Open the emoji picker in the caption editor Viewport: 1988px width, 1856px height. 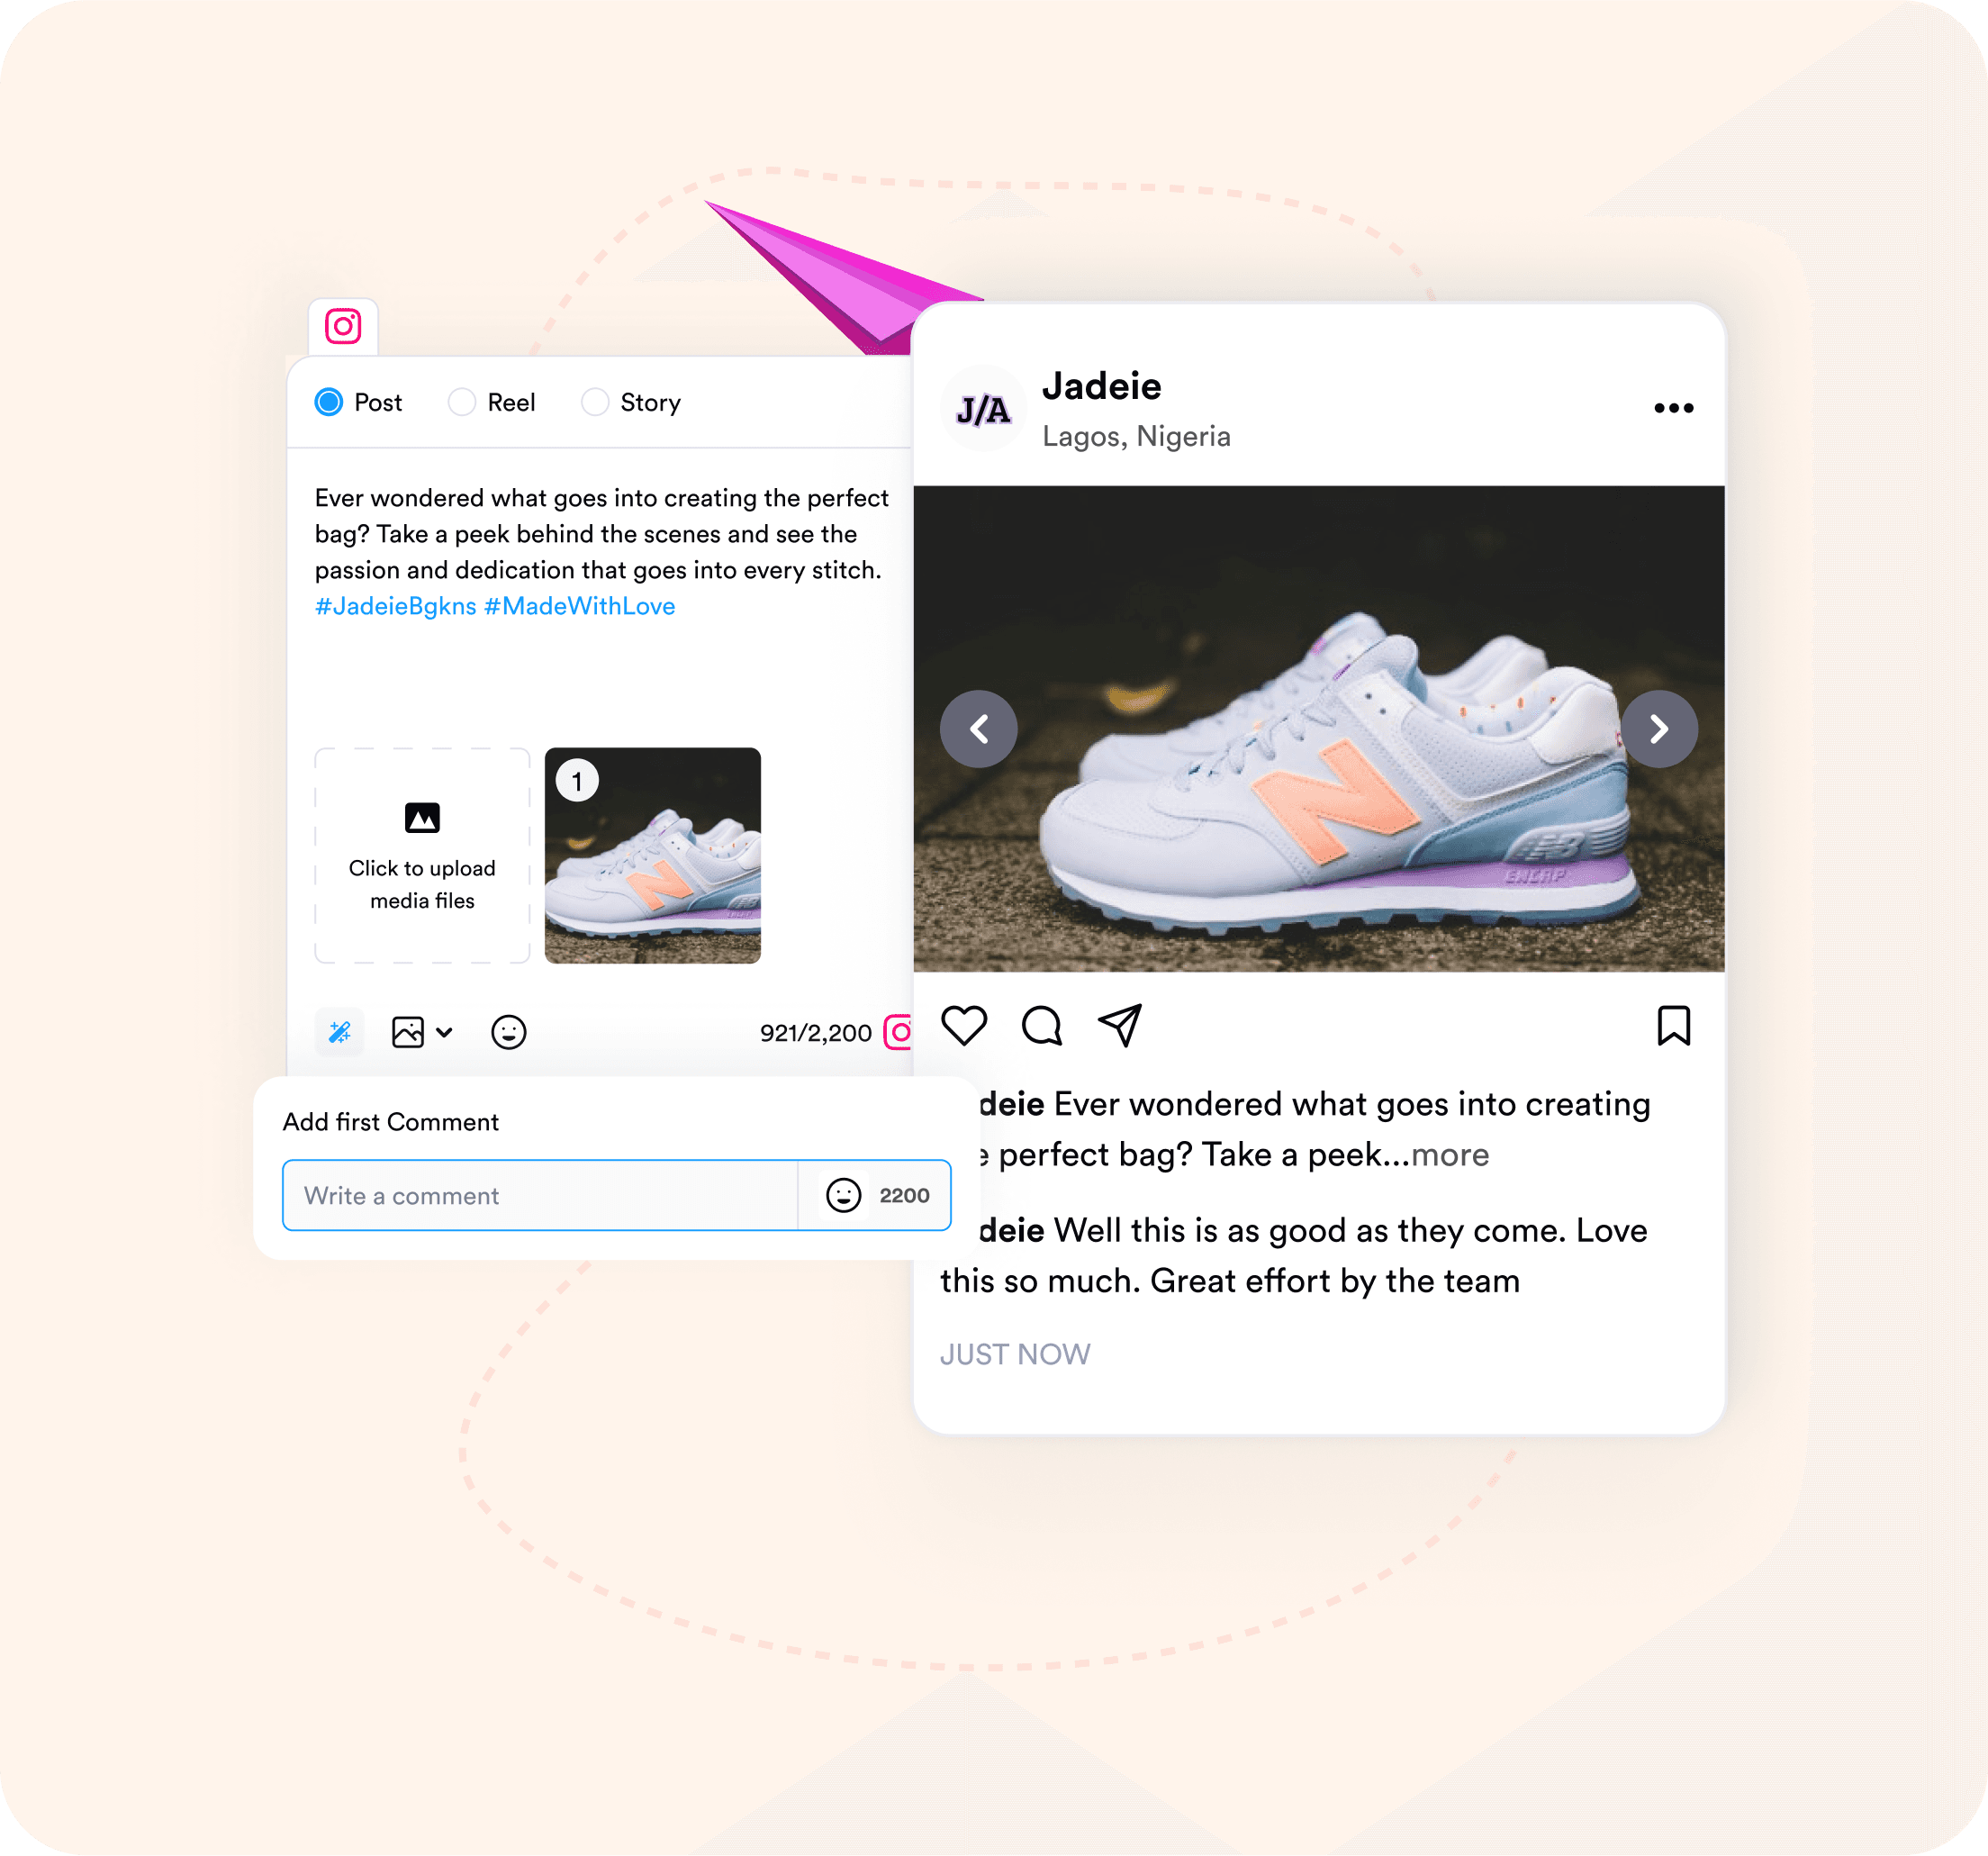coord(508,1032)
